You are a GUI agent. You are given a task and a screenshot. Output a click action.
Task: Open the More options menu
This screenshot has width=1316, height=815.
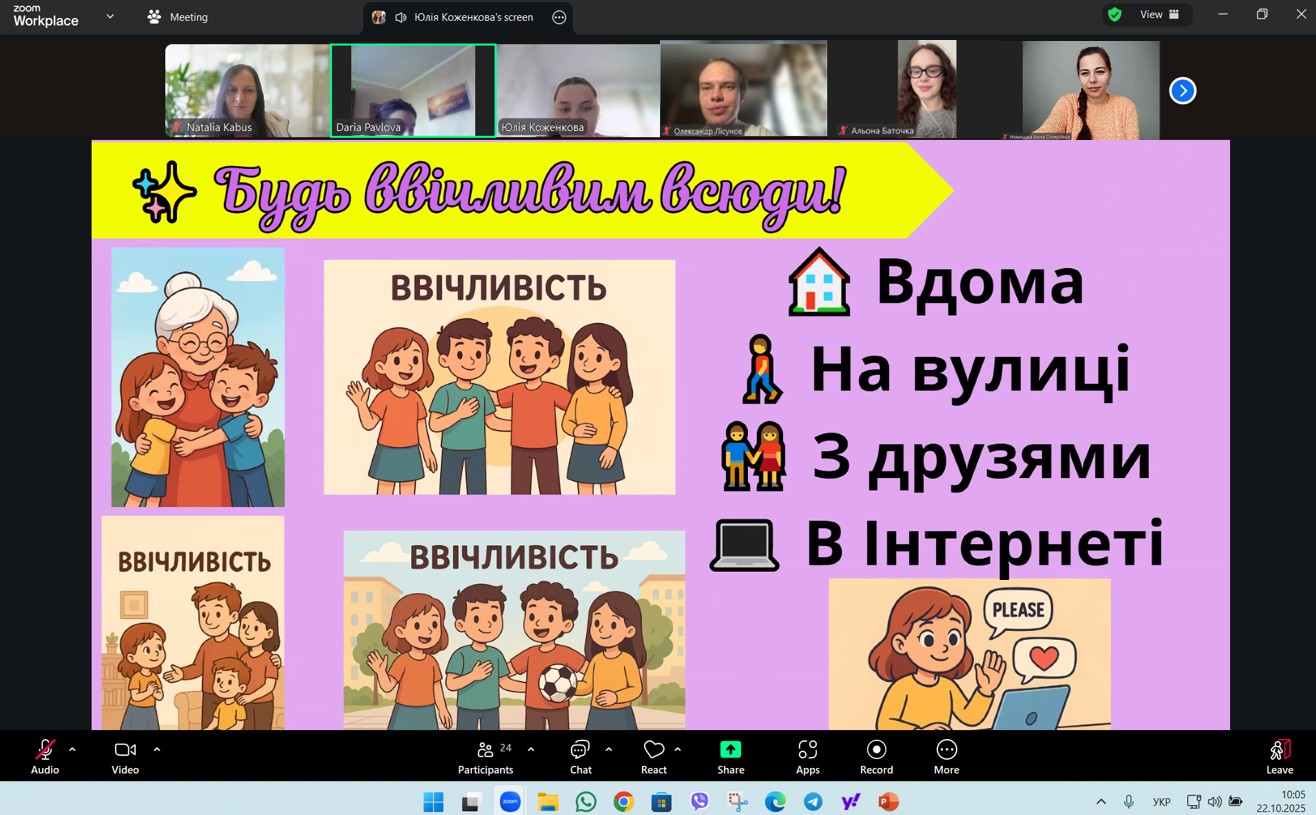[946, 756]
